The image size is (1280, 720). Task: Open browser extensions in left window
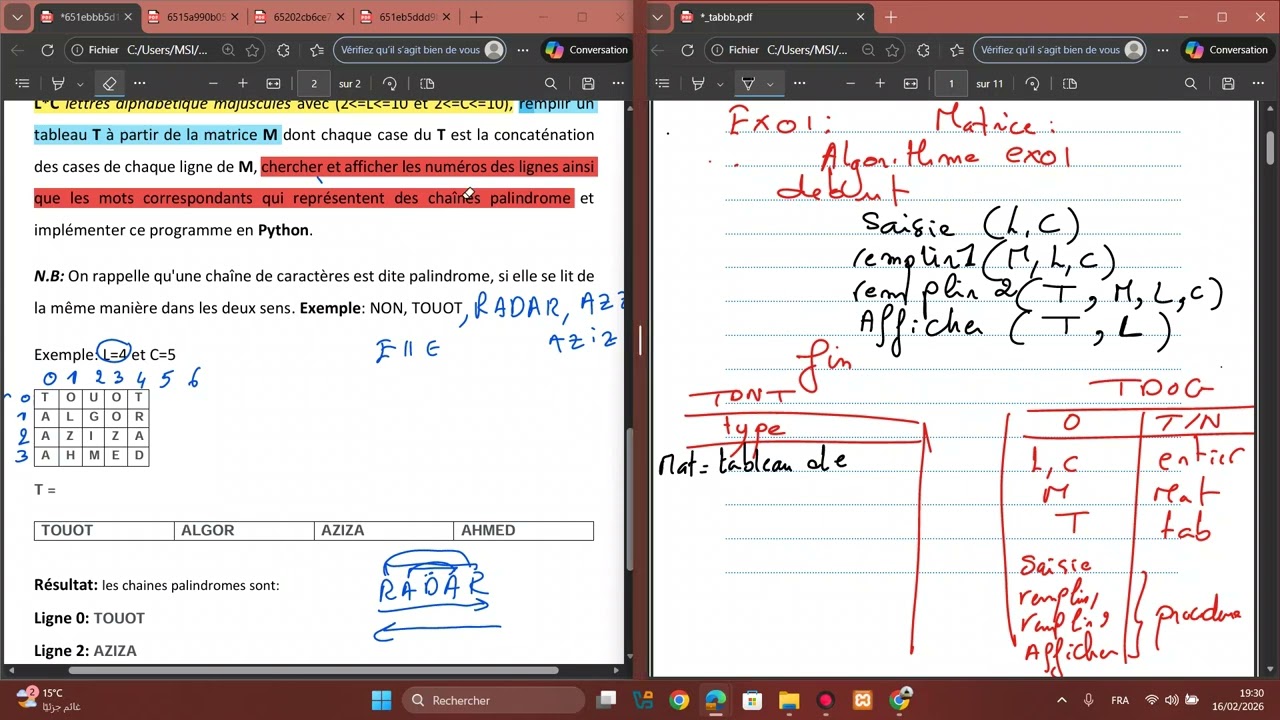pos(283,50)
